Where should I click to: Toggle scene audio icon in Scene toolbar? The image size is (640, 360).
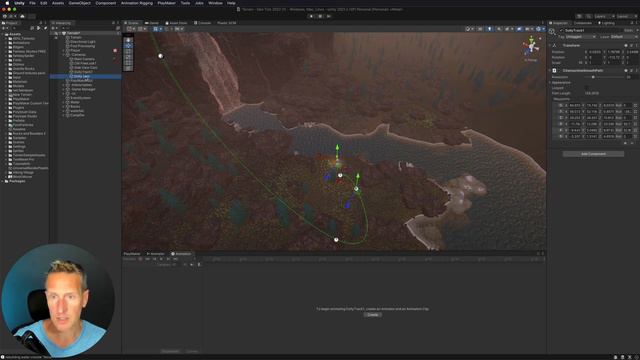coord(499,29)
